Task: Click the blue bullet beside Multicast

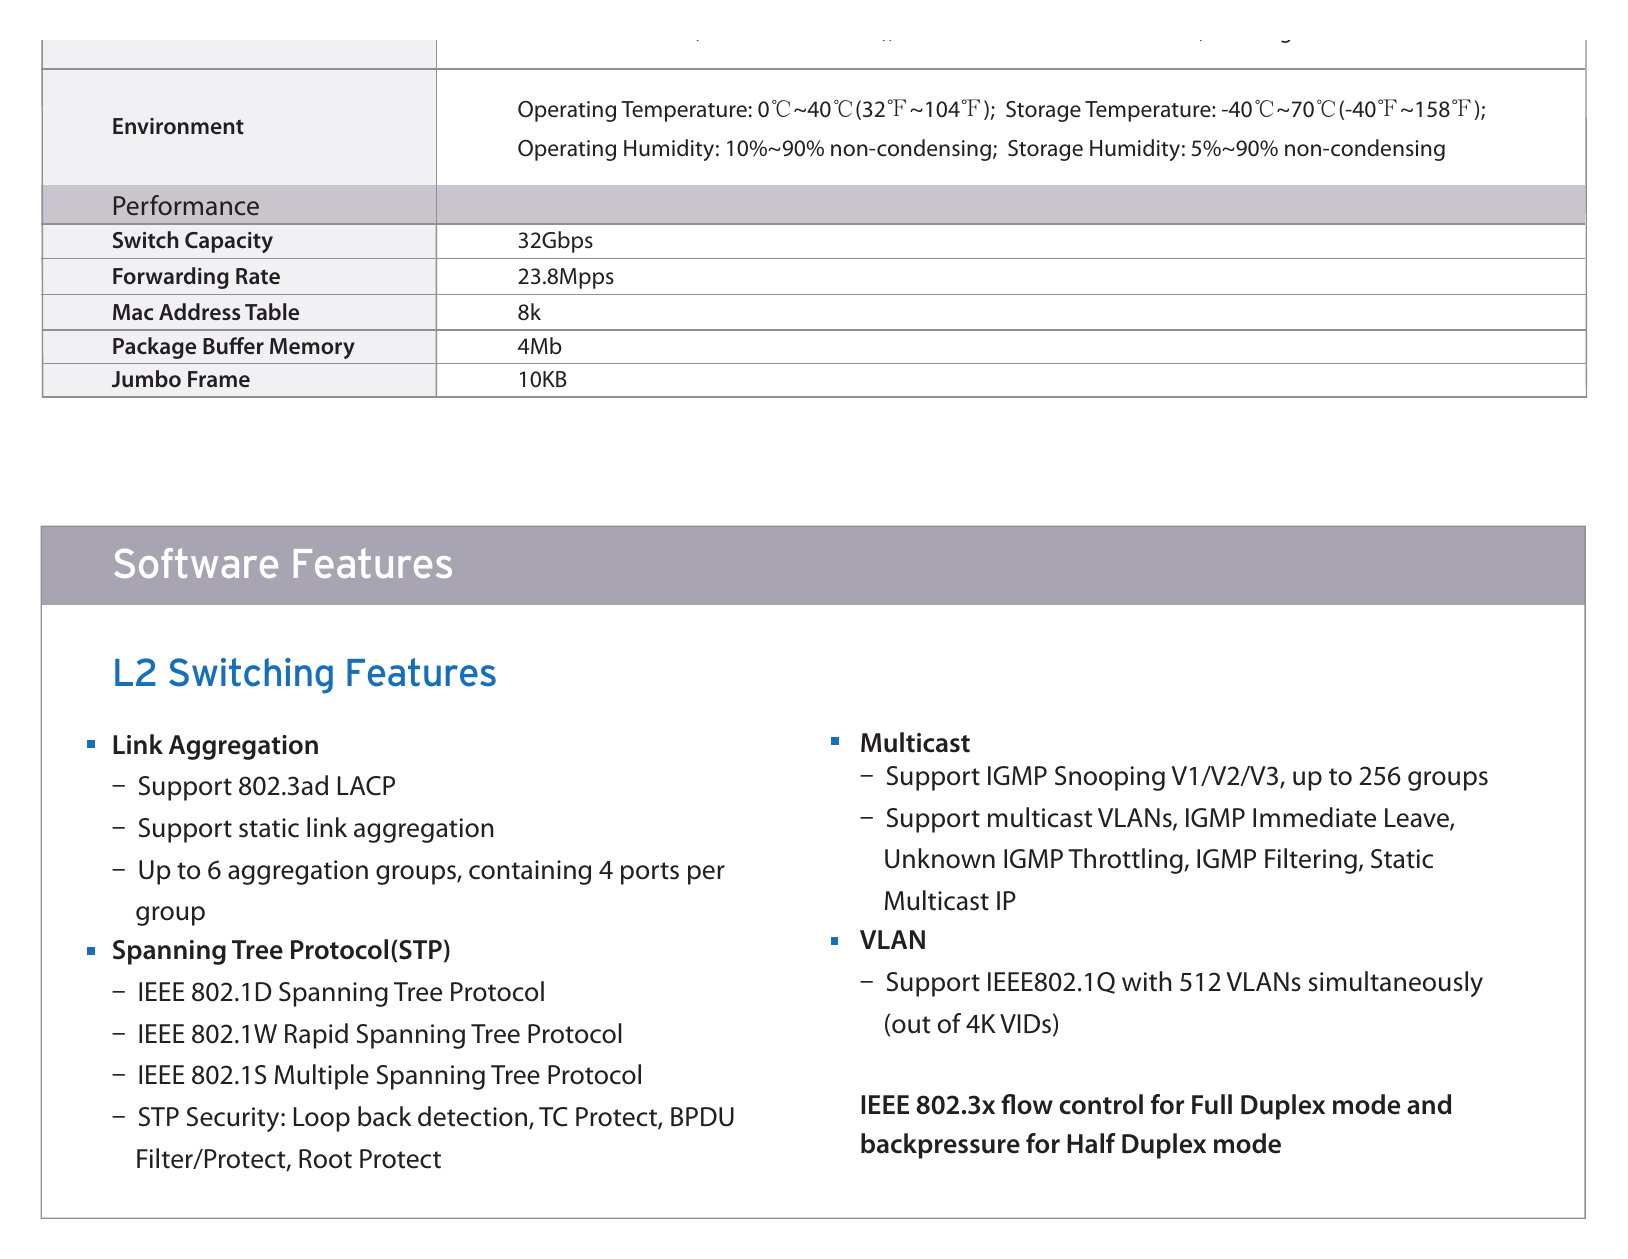Action: [x=836, y=741]
